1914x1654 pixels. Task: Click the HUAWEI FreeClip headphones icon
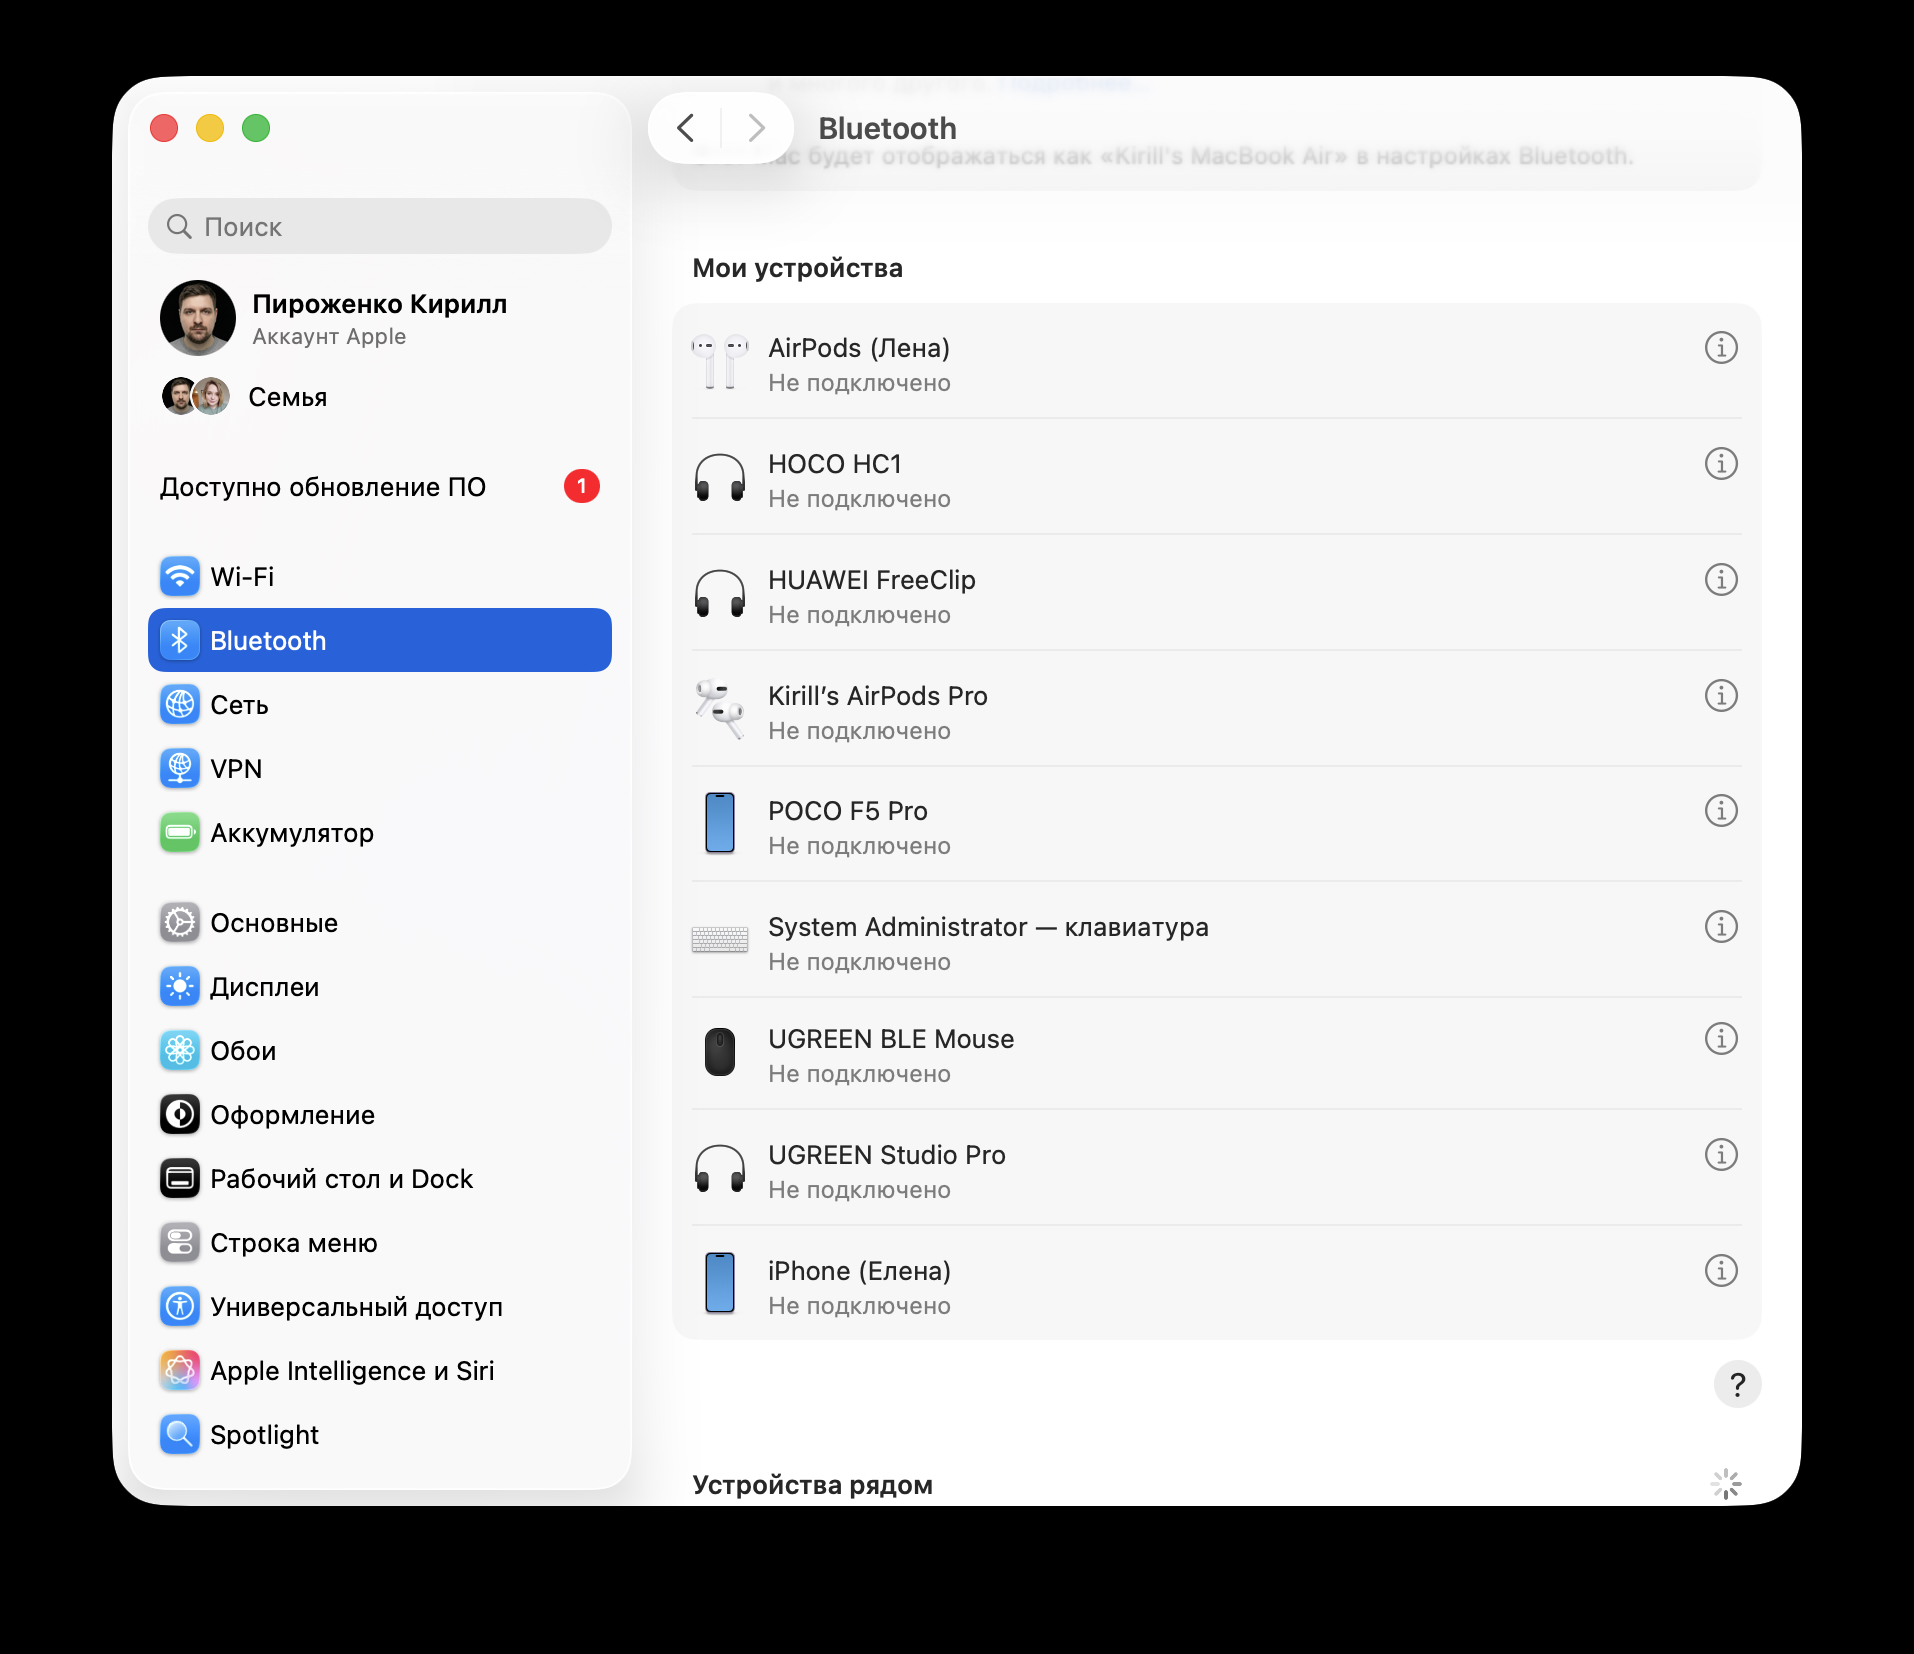click(x=720, y=594)
